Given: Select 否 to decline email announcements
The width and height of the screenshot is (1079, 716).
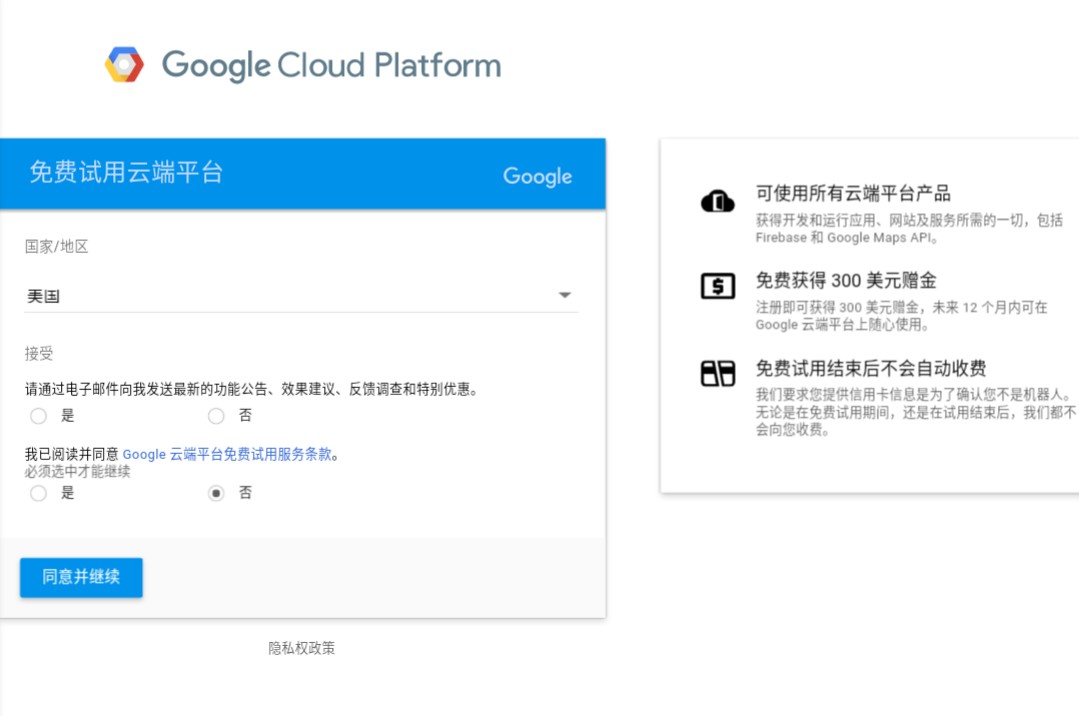Looking at the screenshot, I should pos(216,416).
